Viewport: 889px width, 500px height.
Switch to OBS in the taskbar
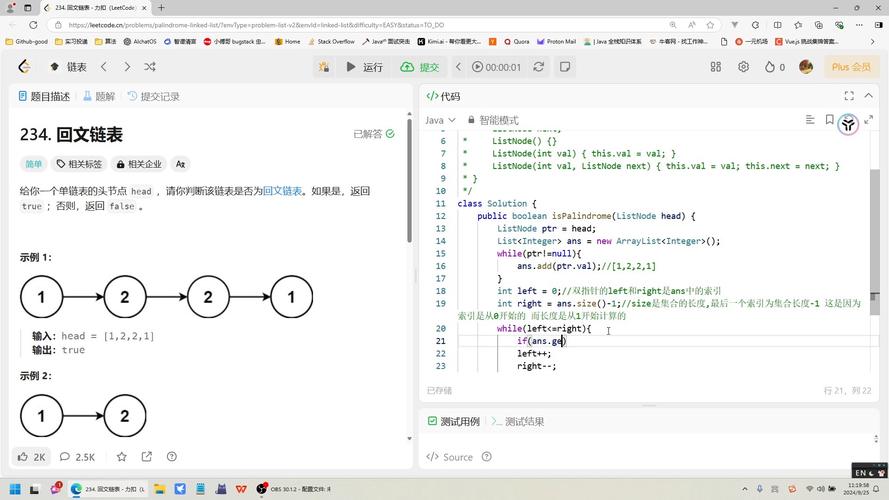point(294,489)
